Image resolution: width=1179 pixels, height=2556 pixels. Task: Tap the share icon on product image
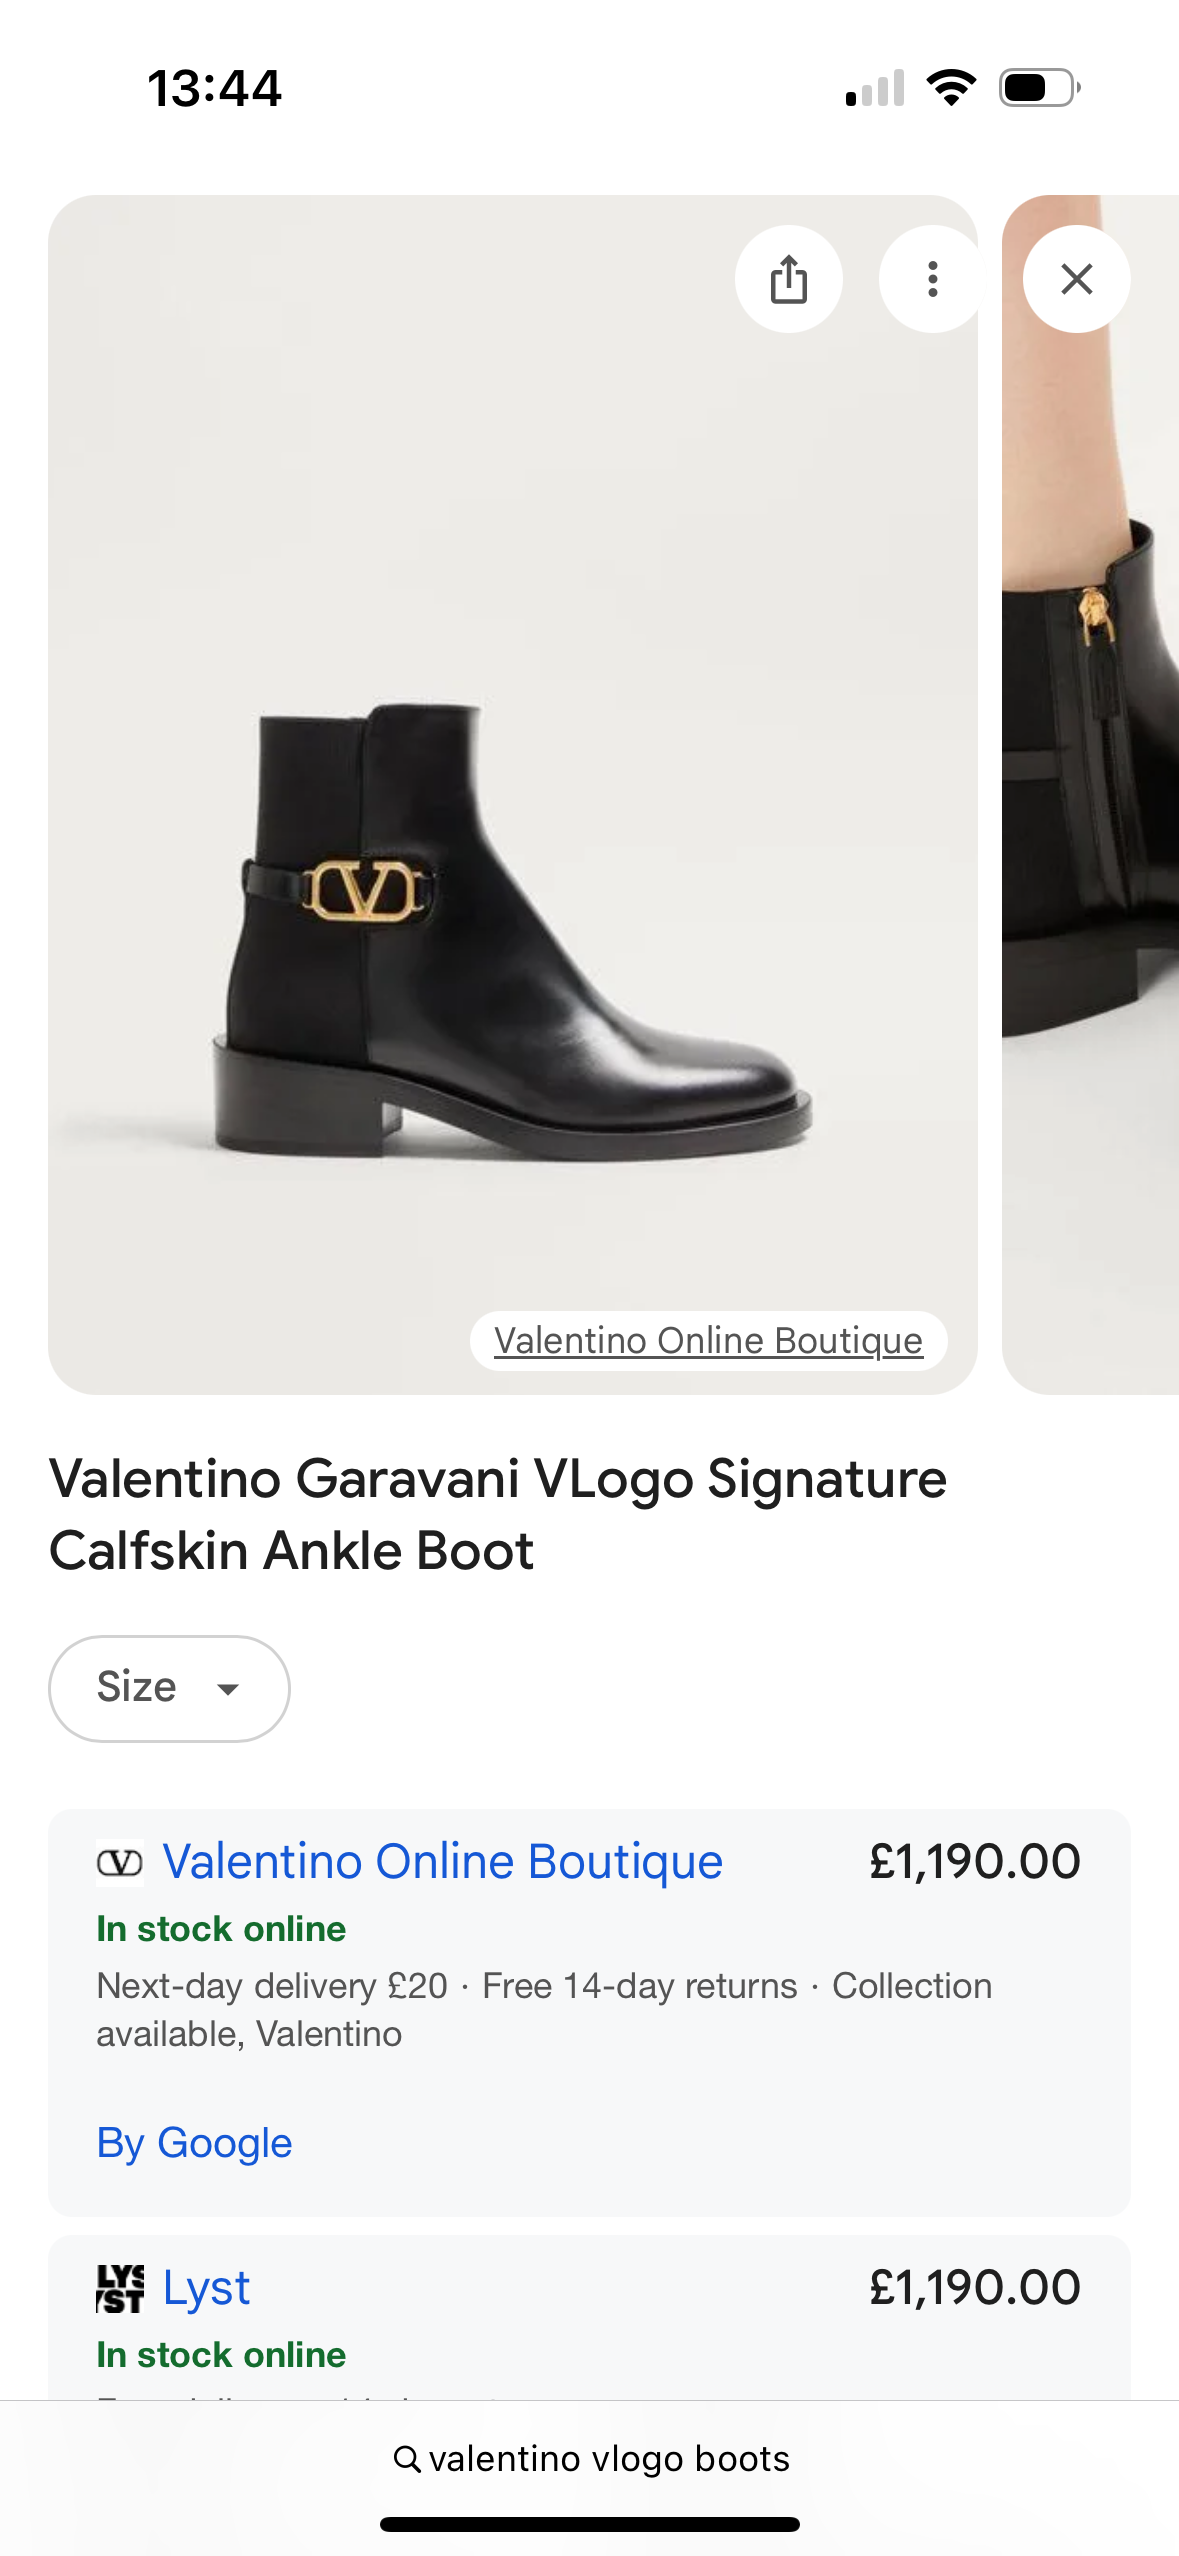click(788, 279)
